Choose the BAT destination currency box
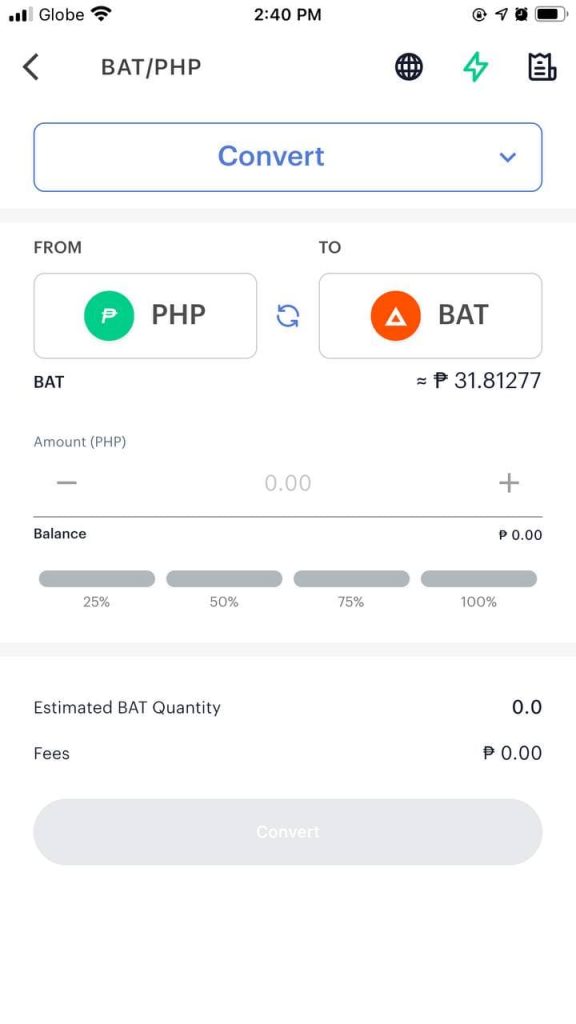This screenshot has width=576, height=1024. click(430, 316)
